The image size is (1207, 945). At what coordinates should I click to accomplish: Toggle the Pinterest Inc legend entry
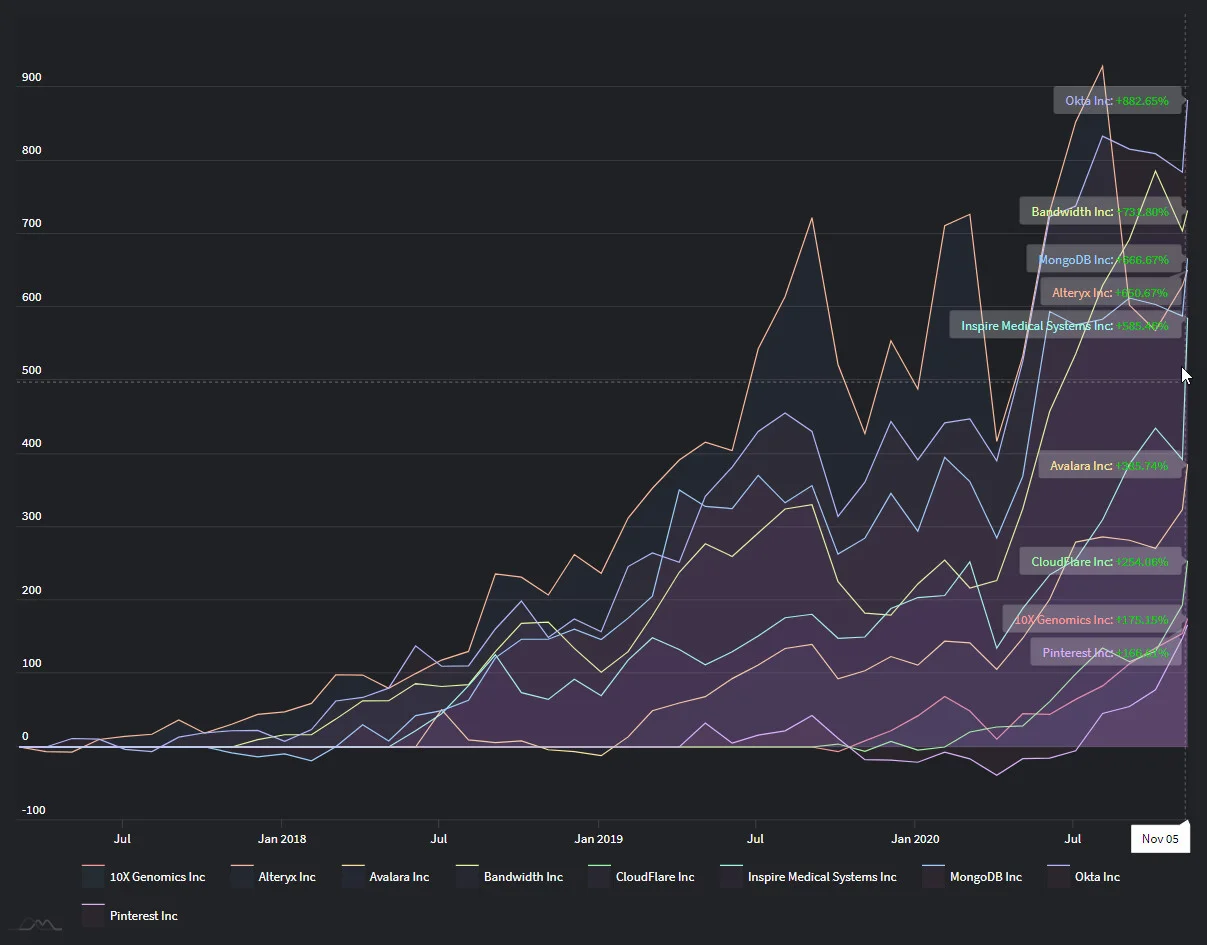coord(130,916)
